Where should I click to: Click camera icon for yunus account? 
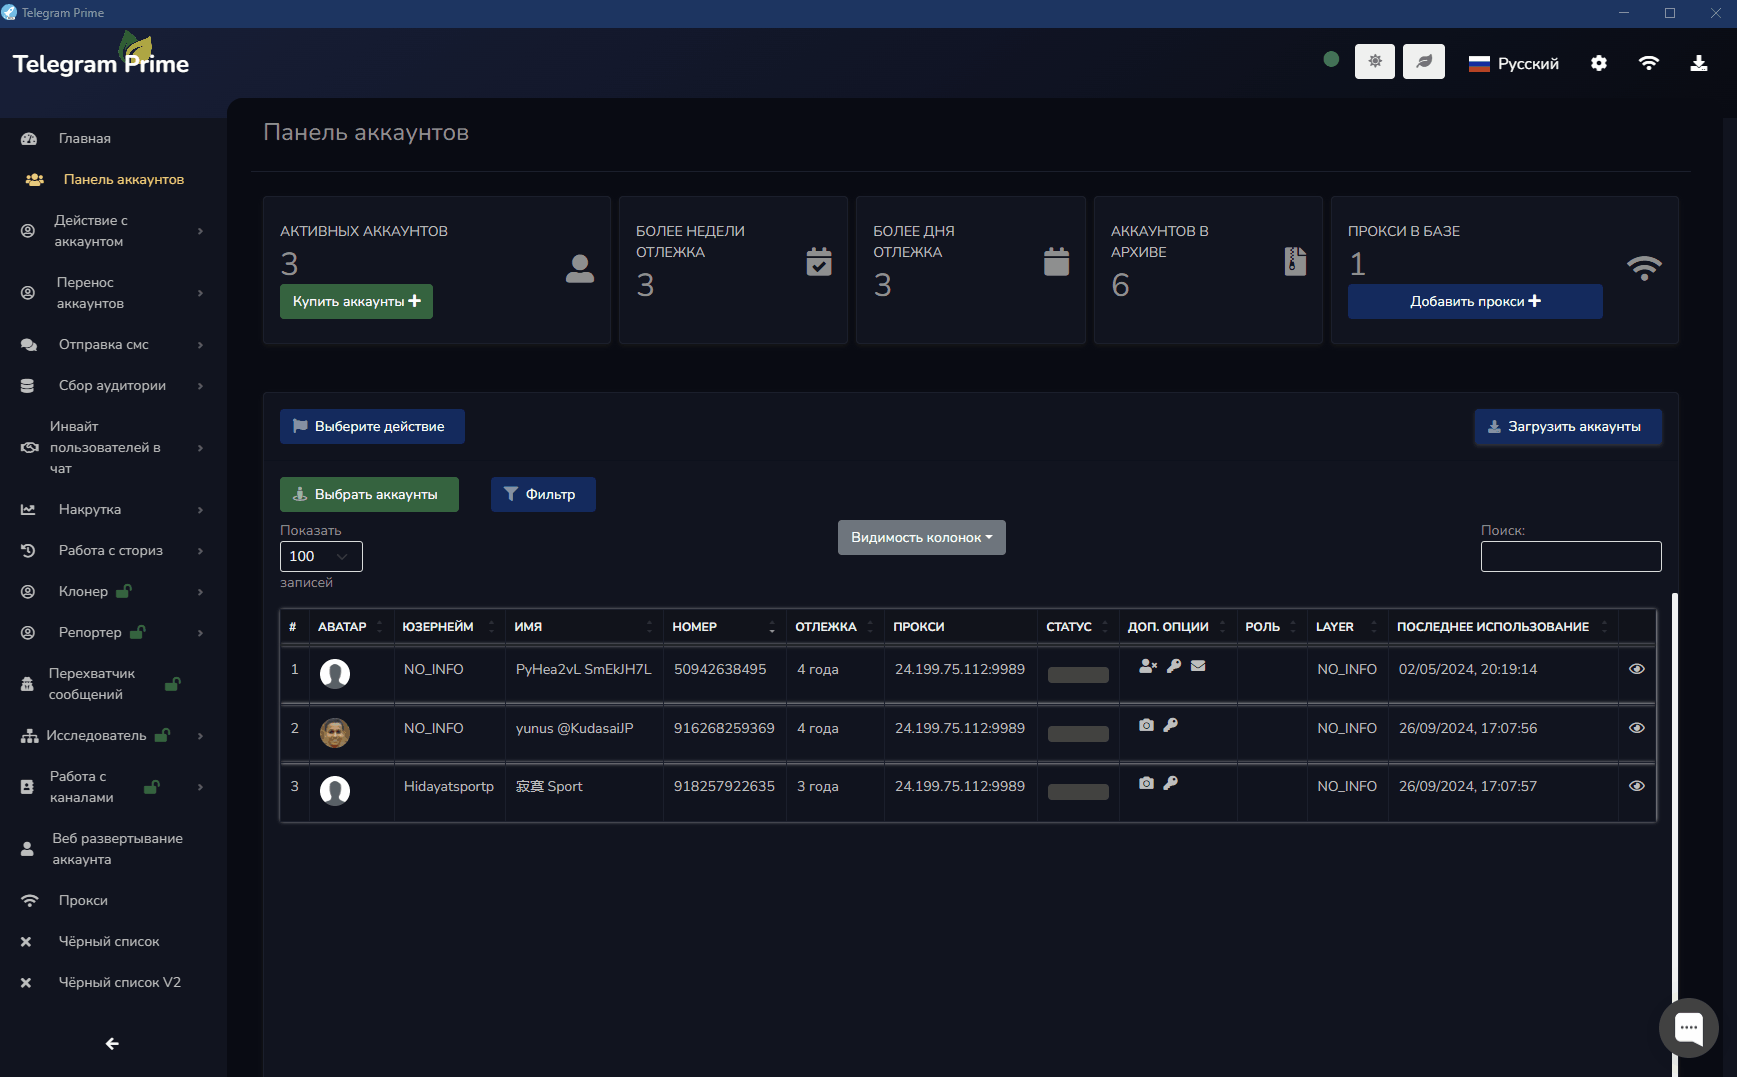coord(1146,725)
